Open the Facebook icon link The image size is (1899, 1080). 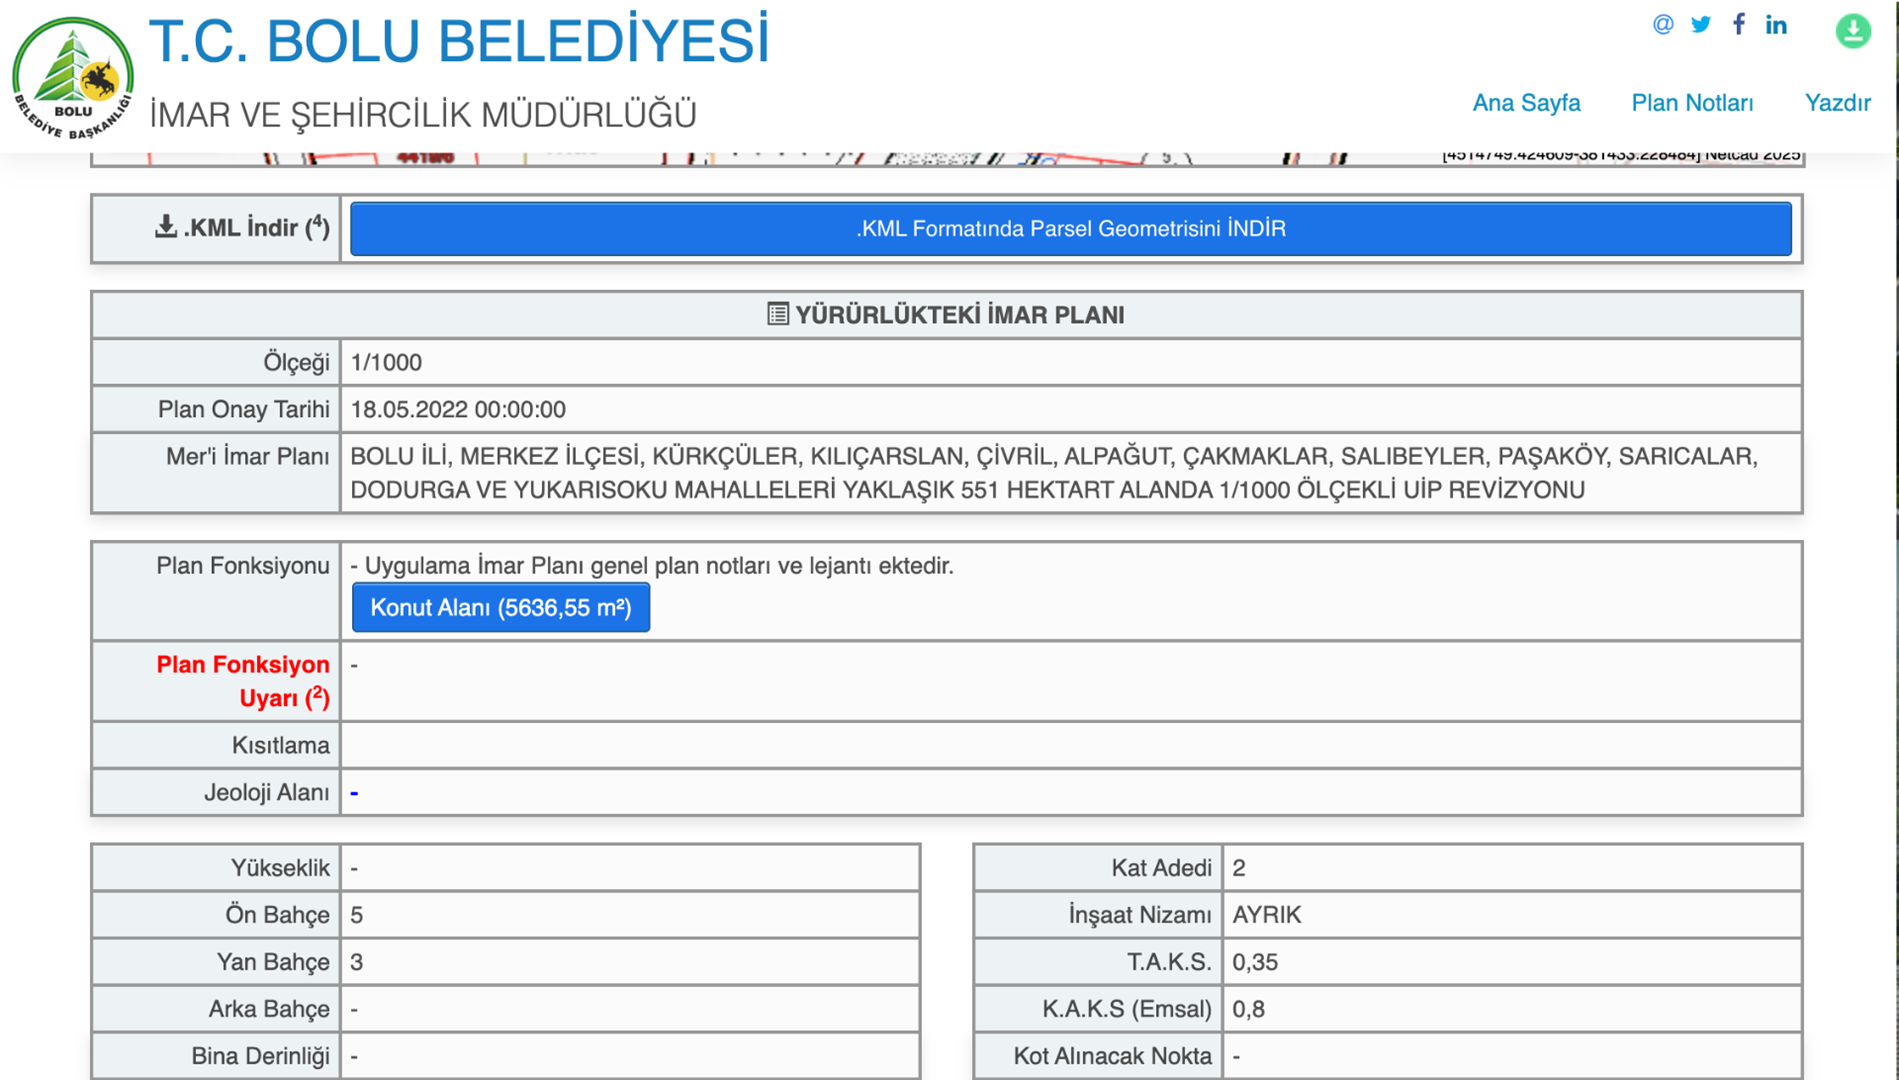[x=1739, y=25]
